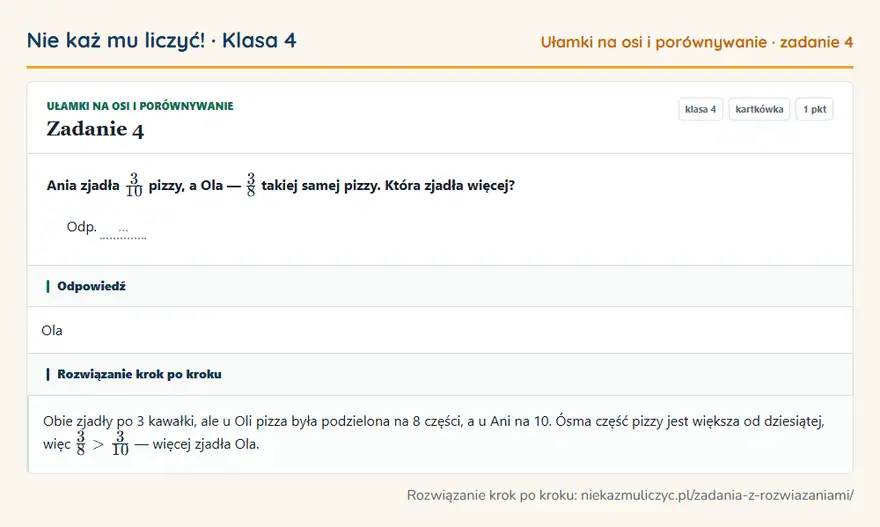Click the '1 pkt' tag
The height and width of the screenshot is (527, 880).
coord(814,109)
